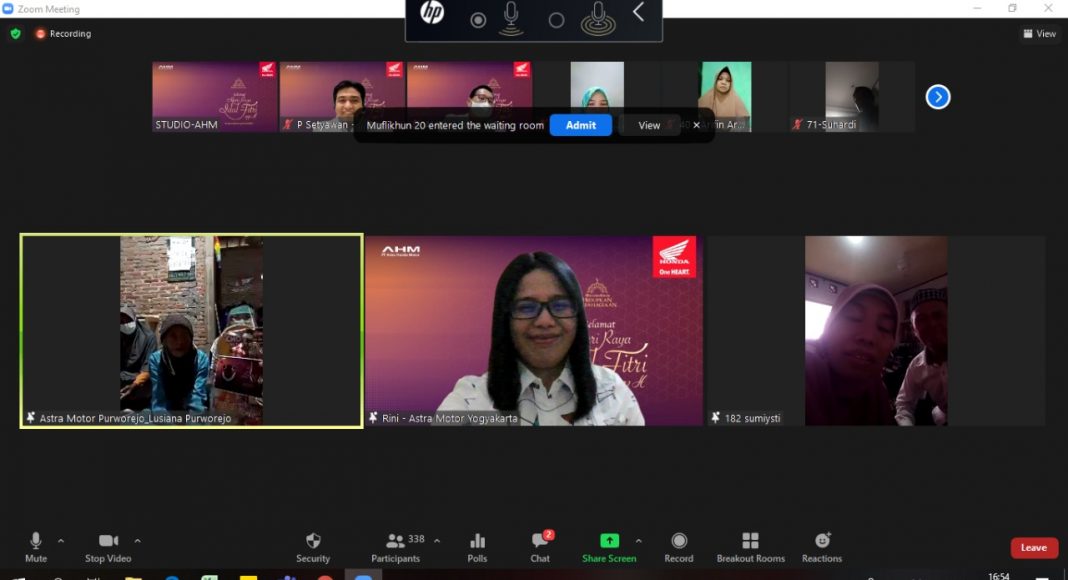The image size is (1068, 580).
Task: Open Chat with unread messages
Action: coord(540,541)
